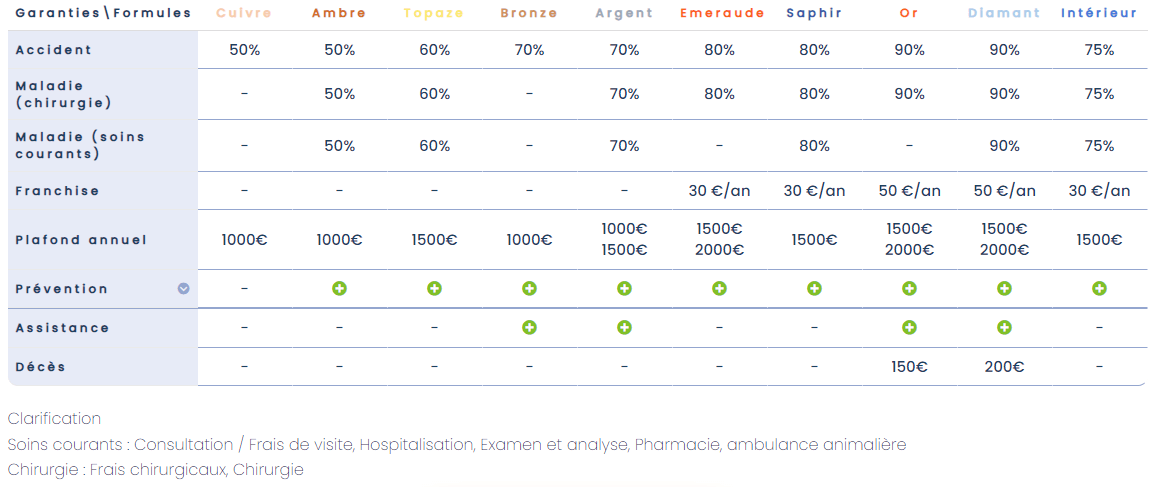Viewport: 1155px width, 487px height.
Task: Select the Emeraude formula column header
Action: pyautogui.click(x=721, y=14)
